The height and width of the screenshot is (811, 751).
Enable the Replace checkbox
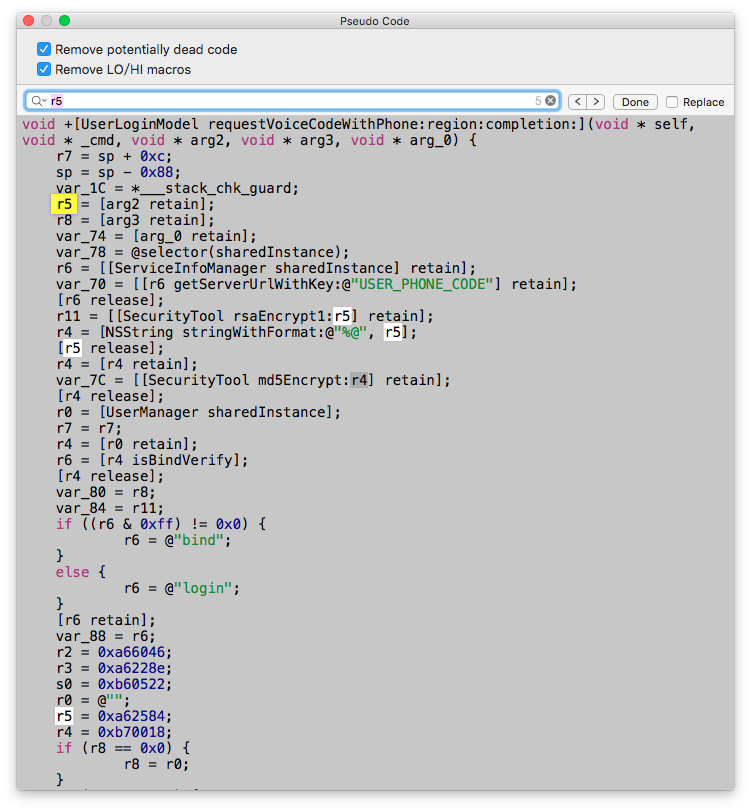(x=672, y=102)
